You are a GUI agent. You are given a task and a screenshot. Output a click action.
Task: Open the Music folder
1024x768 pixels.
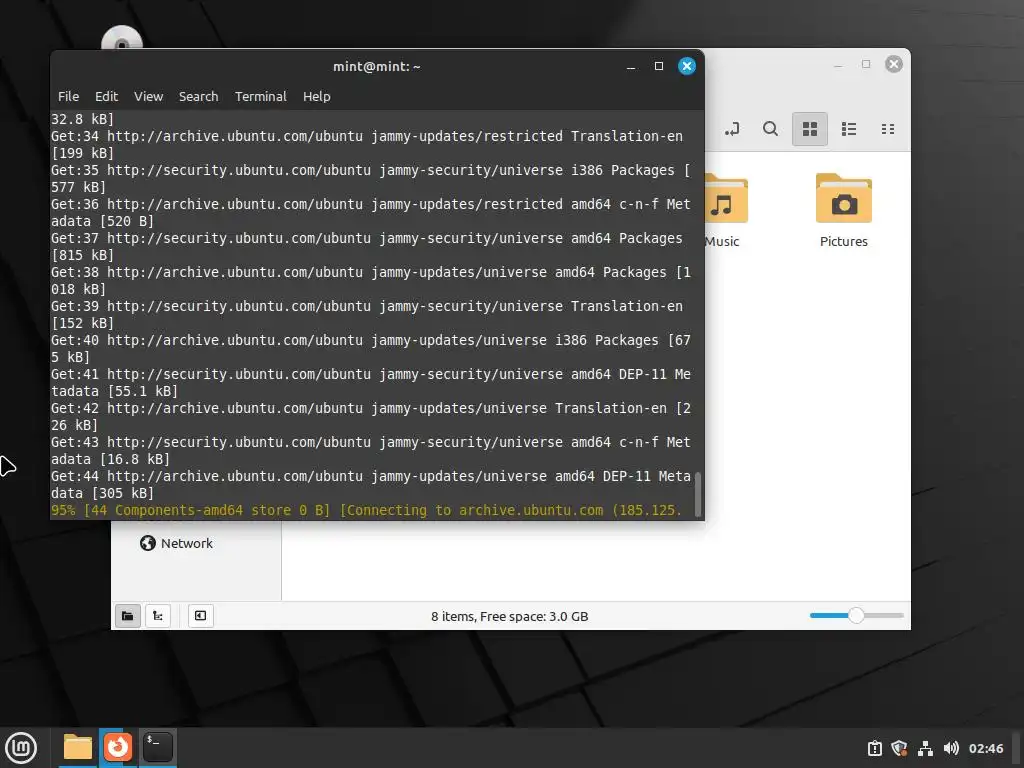coord(725,210)
